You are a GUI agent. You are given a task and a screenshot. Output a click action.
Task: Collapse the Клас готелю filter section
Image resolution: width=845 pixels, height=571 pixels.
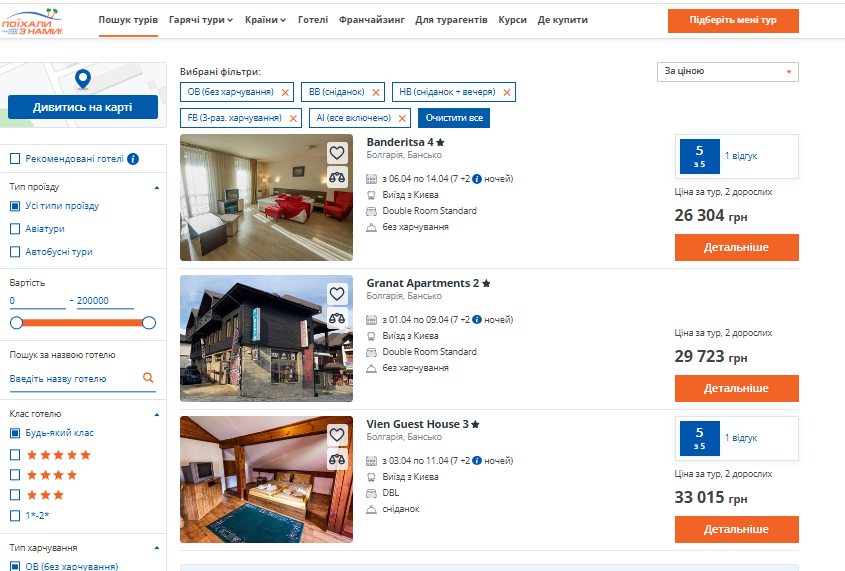tap(156, 414)
